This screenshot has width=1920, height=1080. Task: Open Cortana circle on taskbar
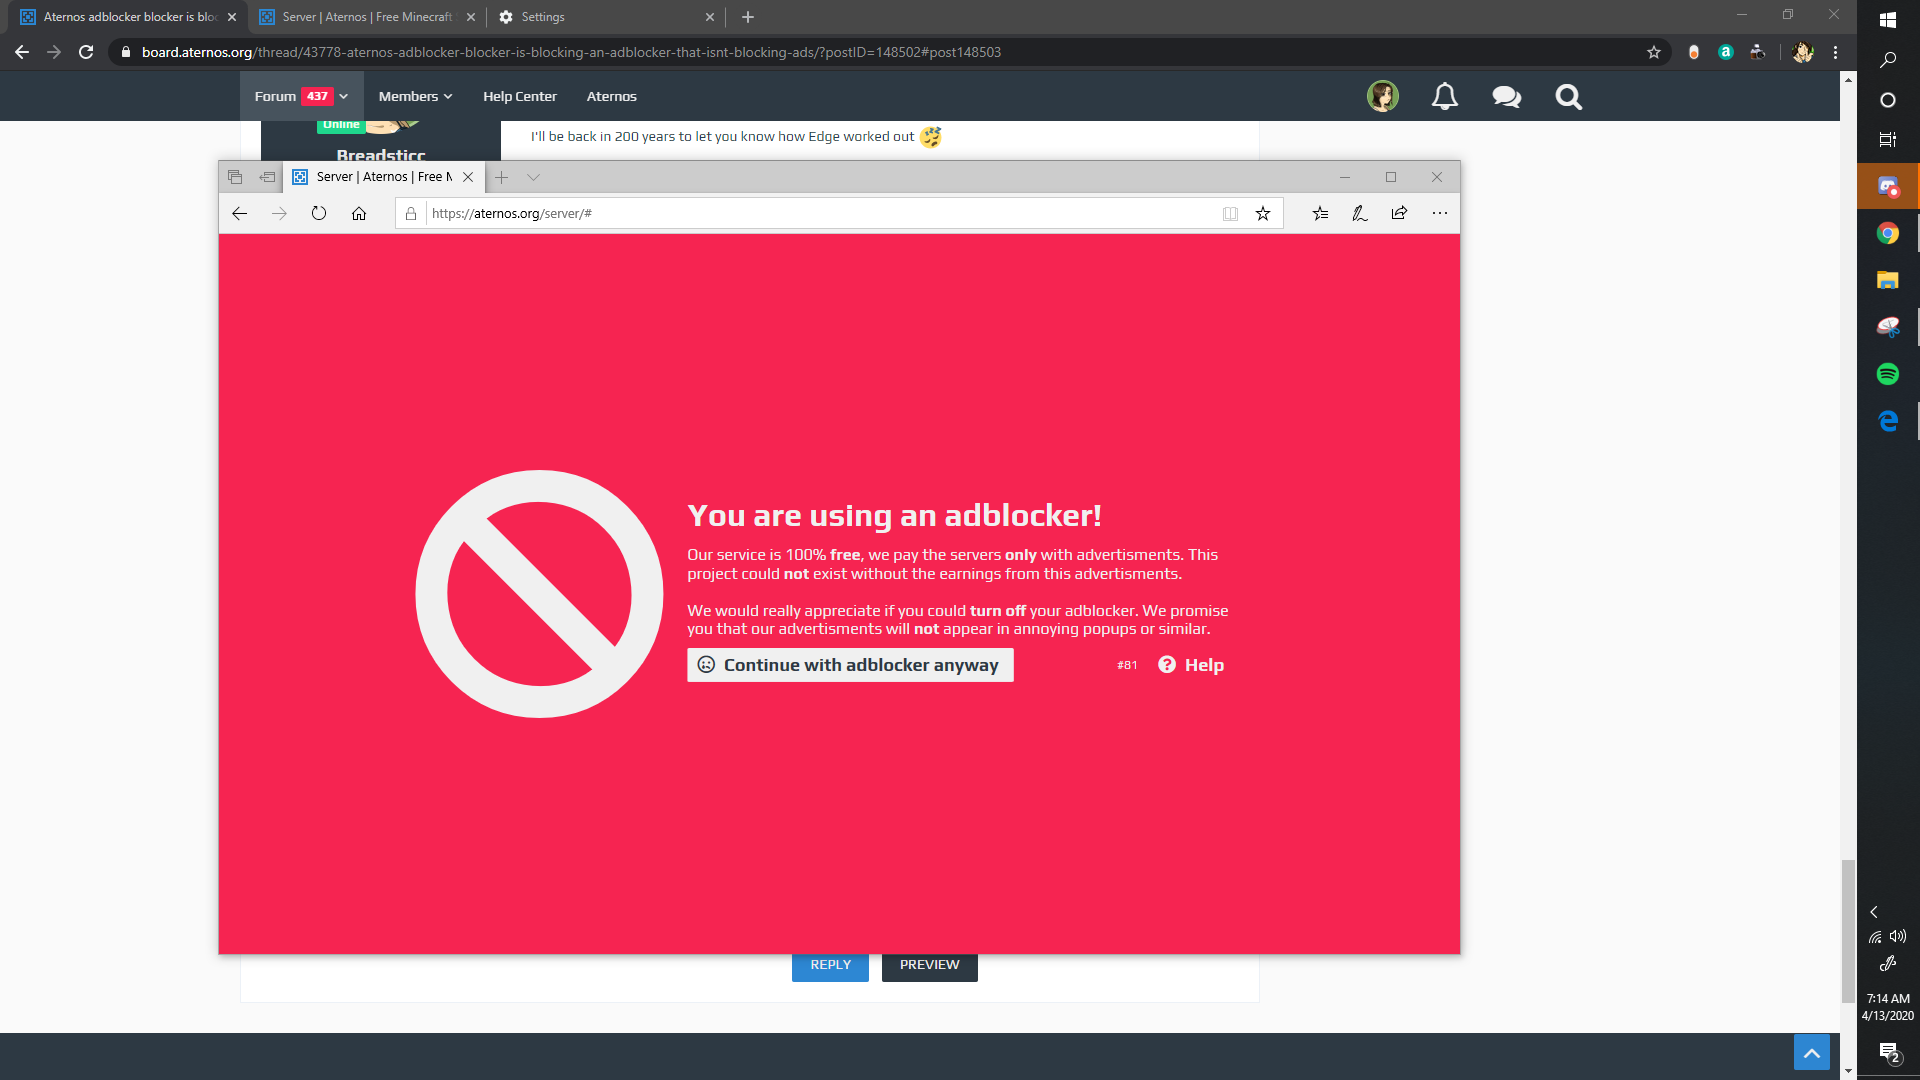(x=1888, y=100)
